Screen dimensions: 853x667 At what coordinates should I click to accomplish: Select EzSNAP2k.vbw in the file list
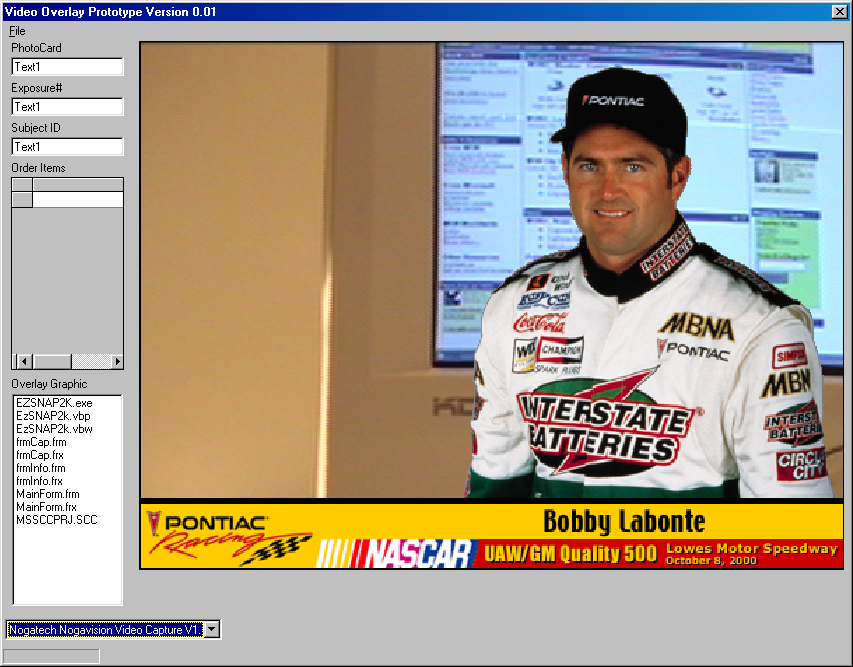point(54,429)
